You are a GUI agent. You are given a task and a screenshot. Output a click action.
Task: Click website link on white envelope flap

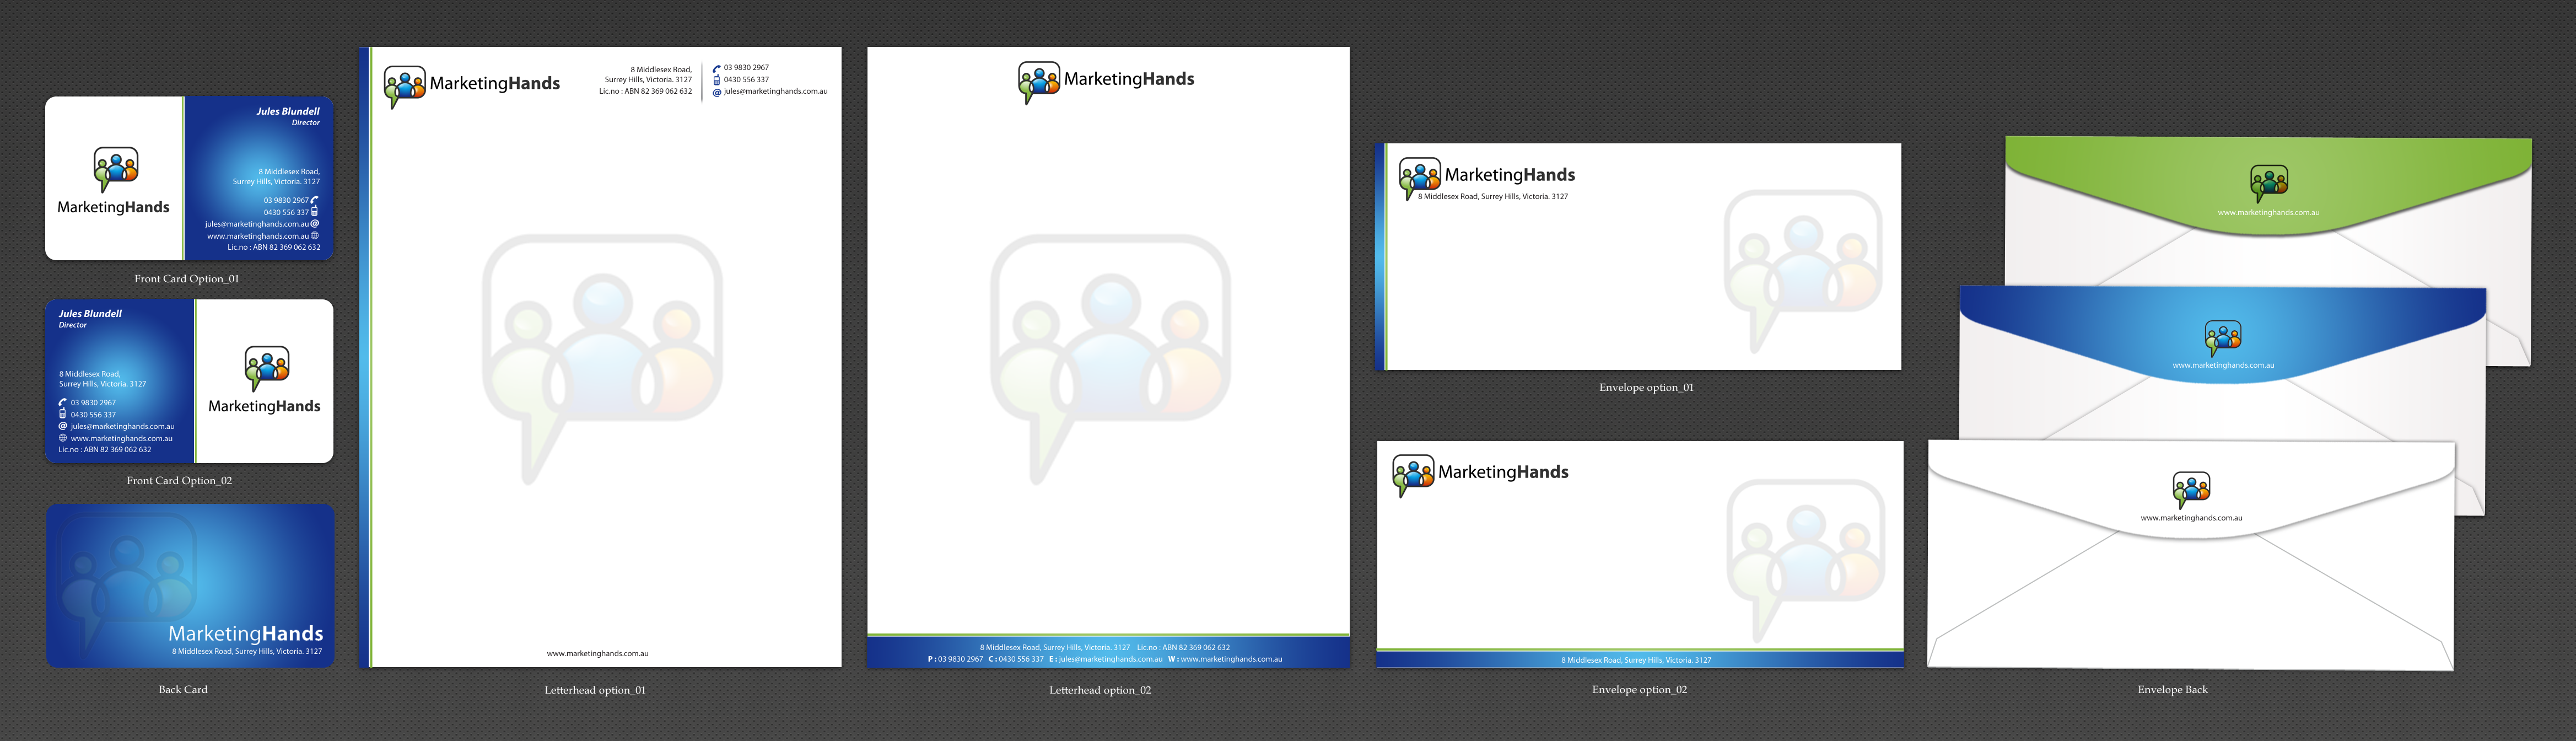click(2191, 518)
